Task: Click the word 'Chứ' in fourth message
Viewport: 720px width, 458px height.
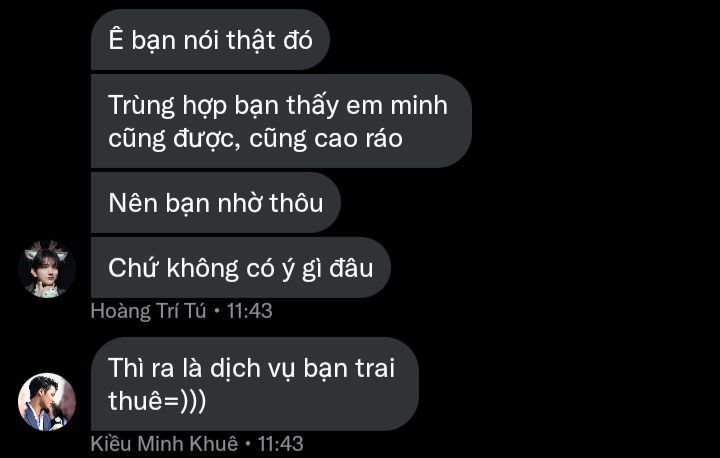Action: click(x=134, y=268)
